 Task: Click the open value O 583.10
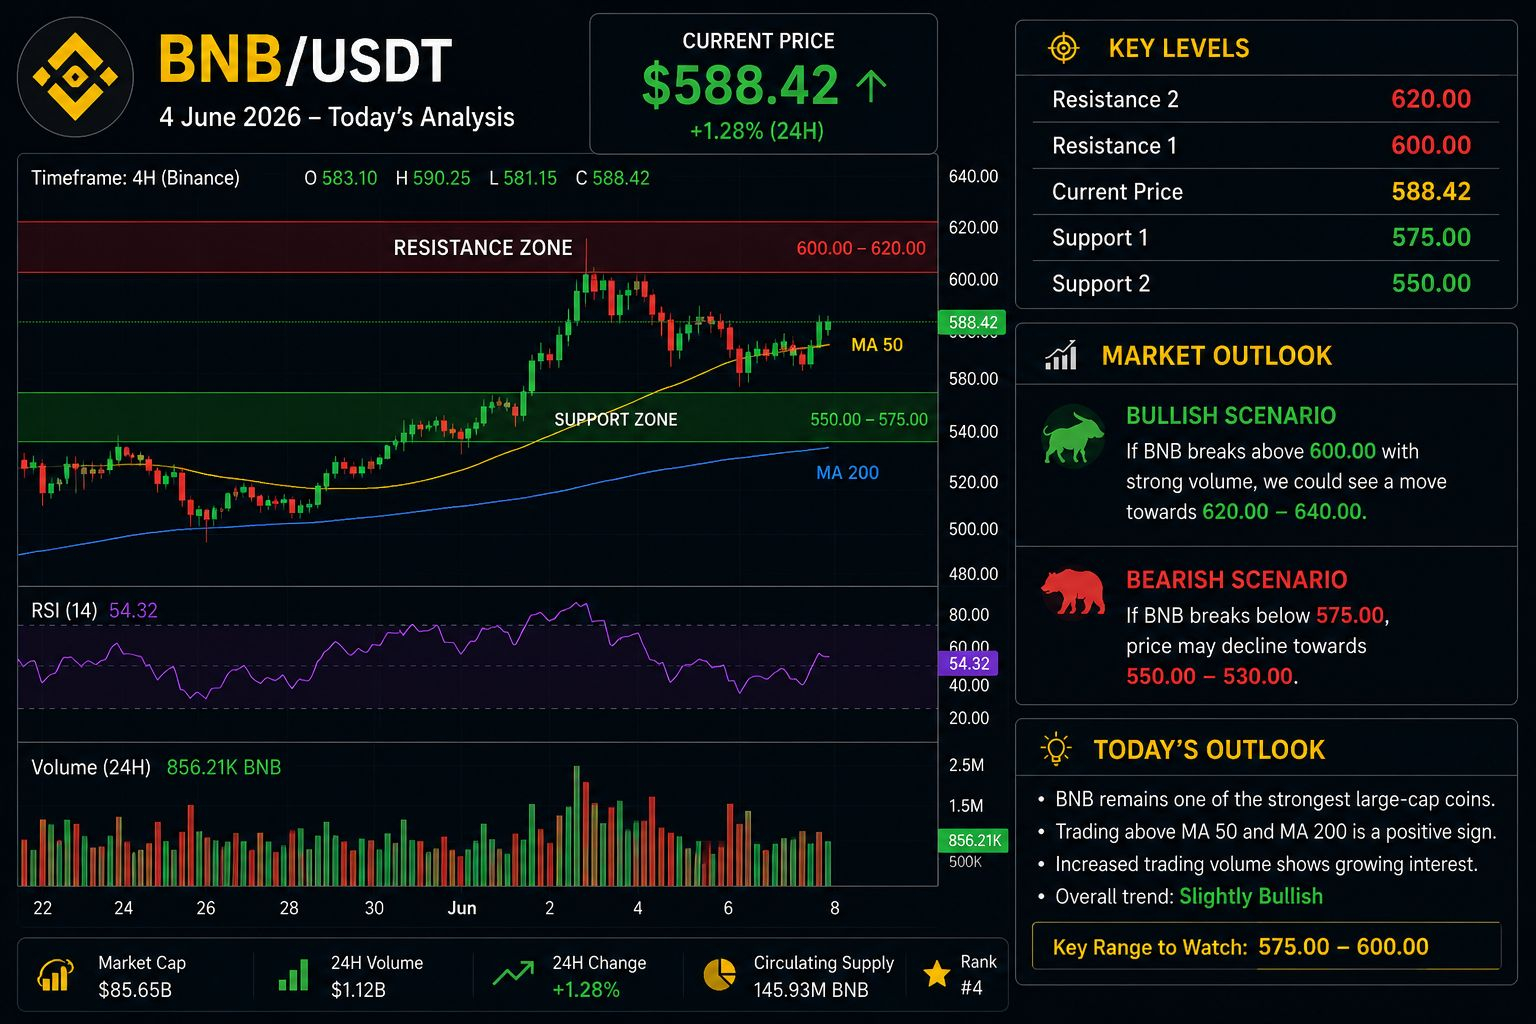[x=341, y=178]
